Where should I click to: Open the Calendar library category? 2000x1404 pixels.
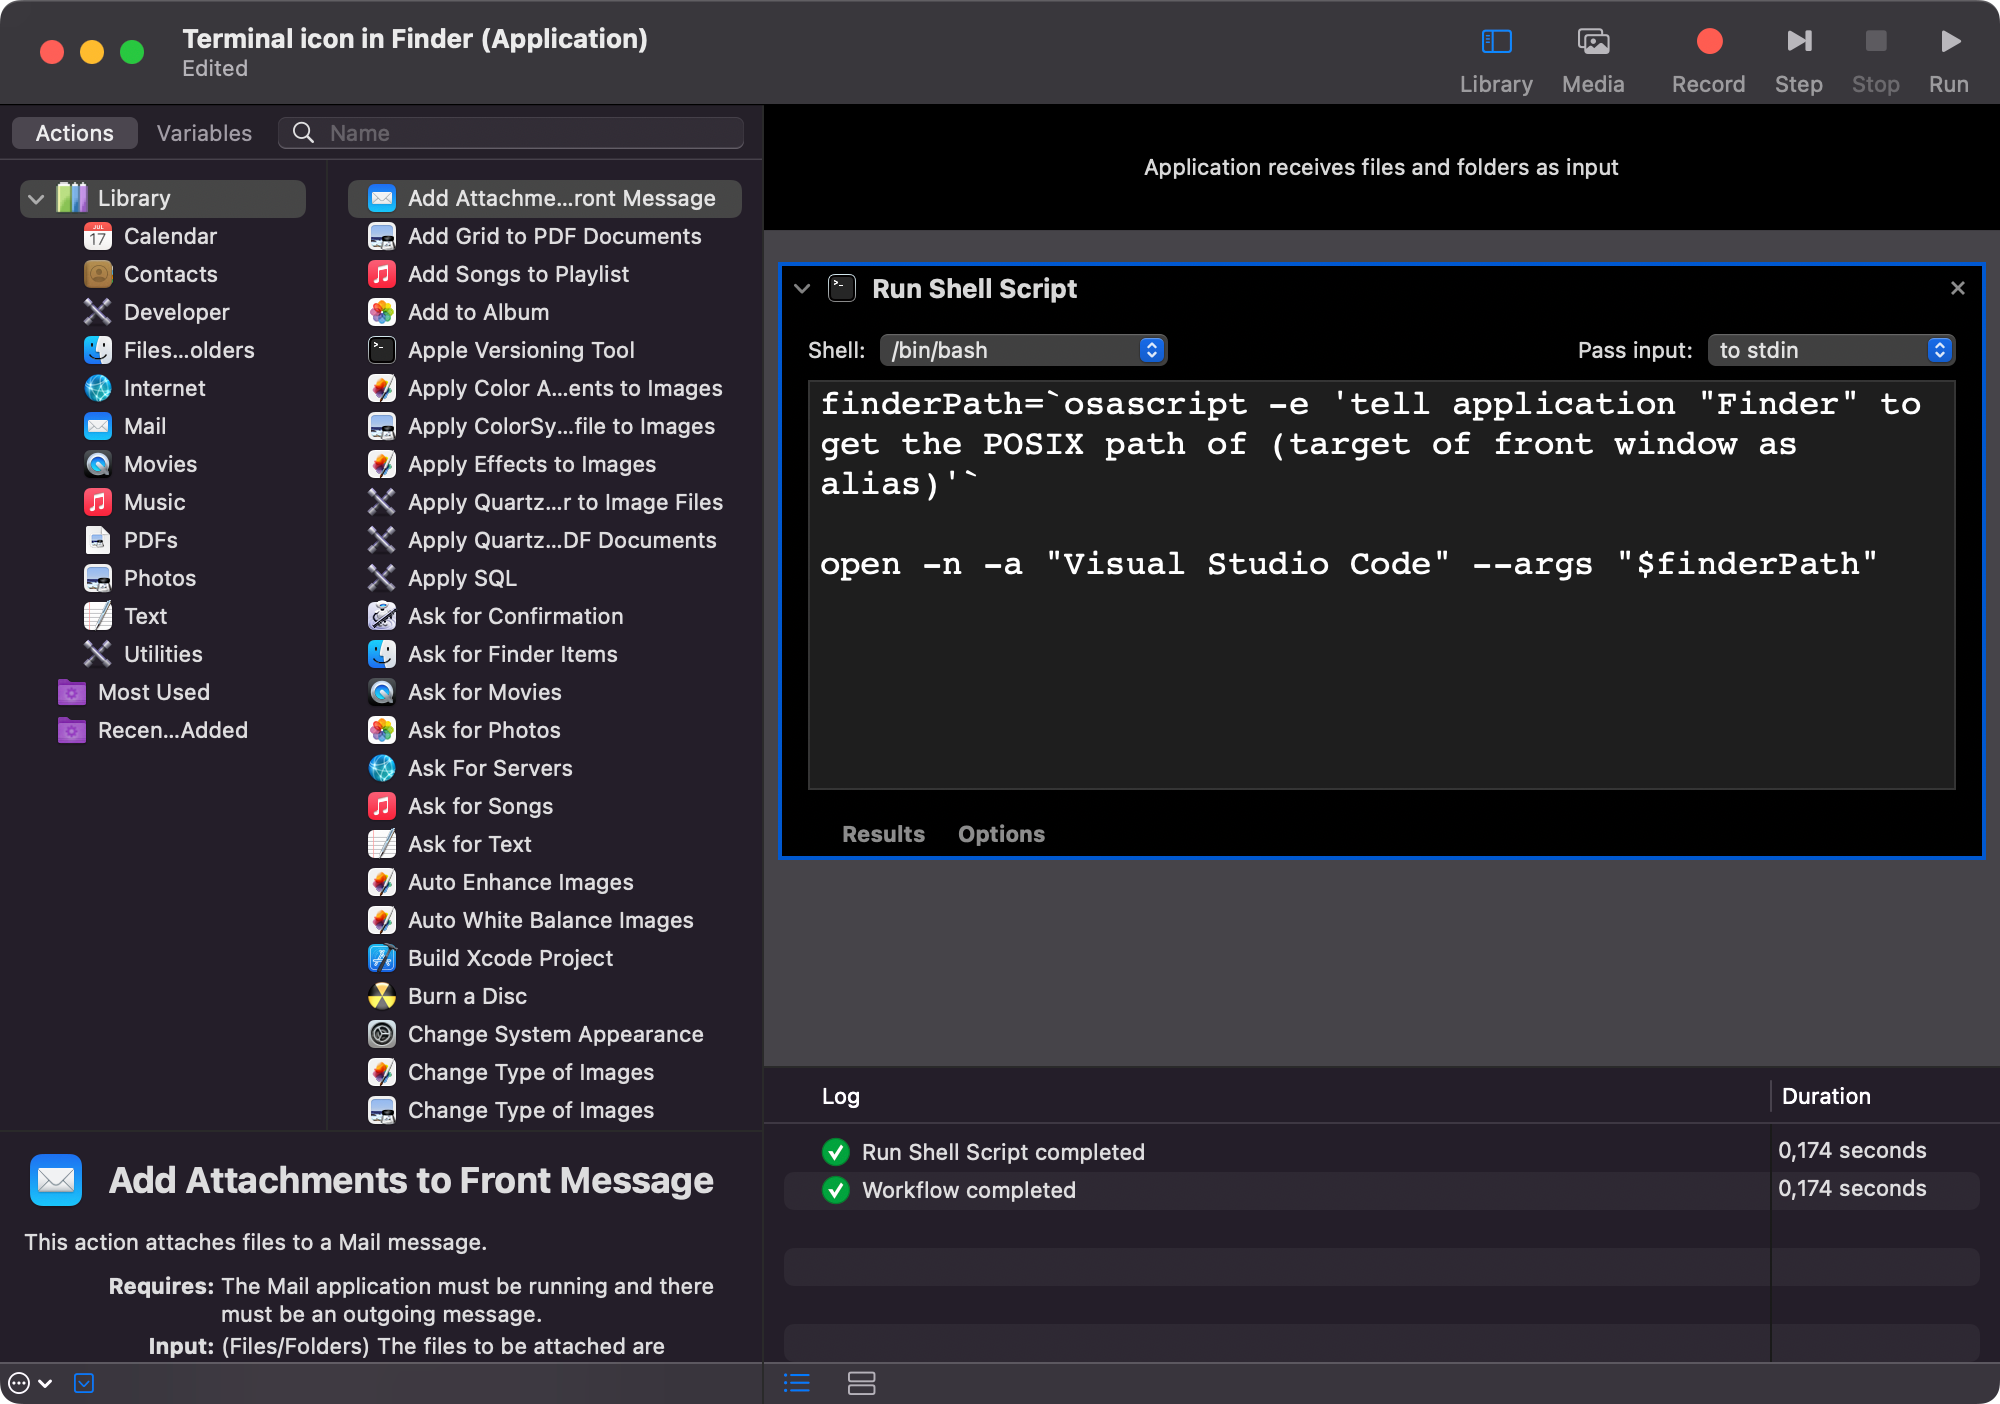click(x=170, y=236)
